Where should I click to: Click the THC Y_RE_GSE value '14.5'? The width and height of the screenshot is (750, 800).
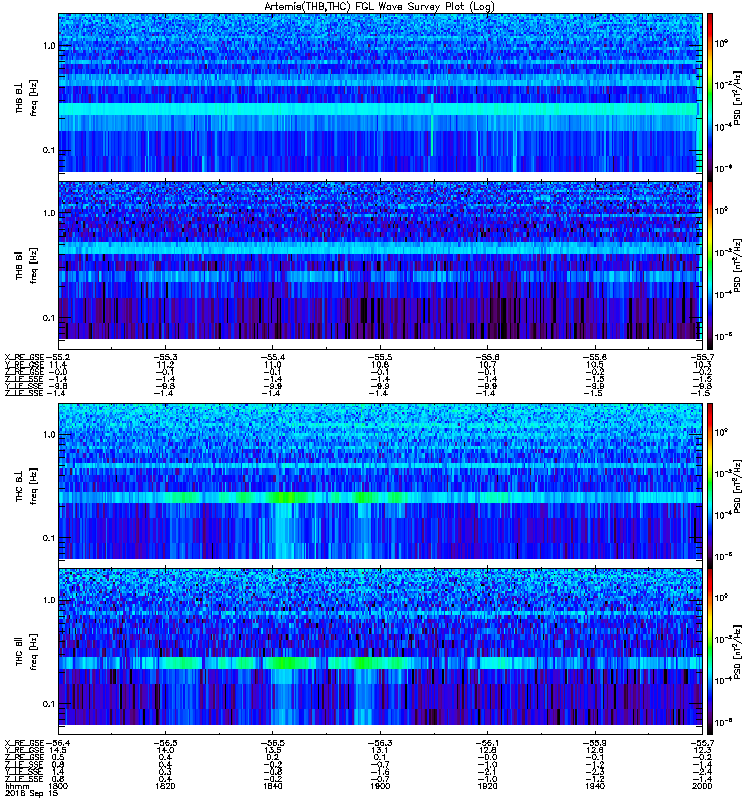coord(58,750)
